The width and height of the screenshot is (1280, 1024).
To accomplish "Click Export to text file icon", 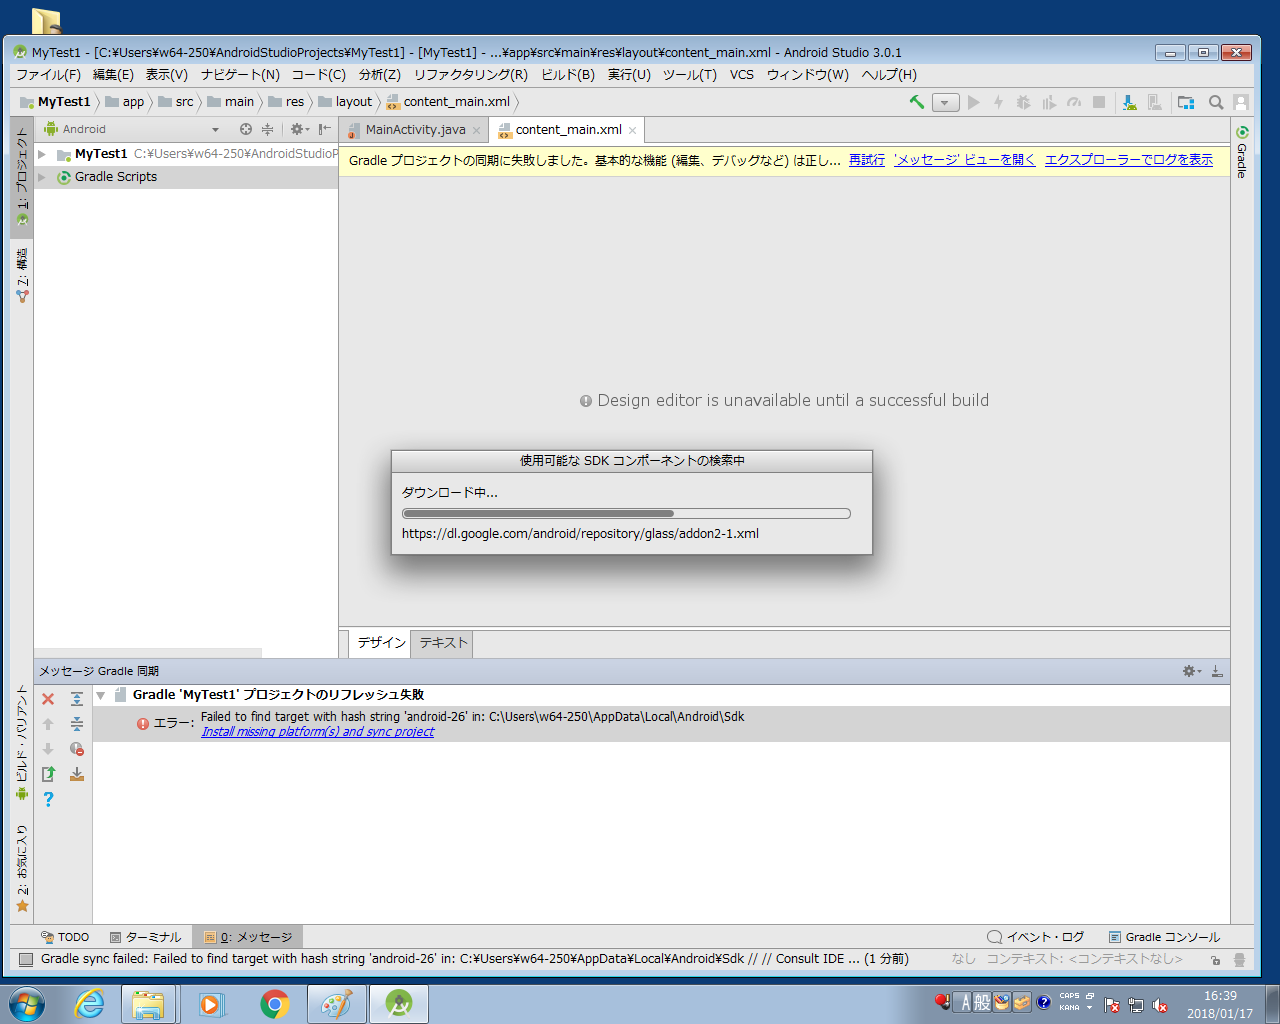I will [48, 774].
